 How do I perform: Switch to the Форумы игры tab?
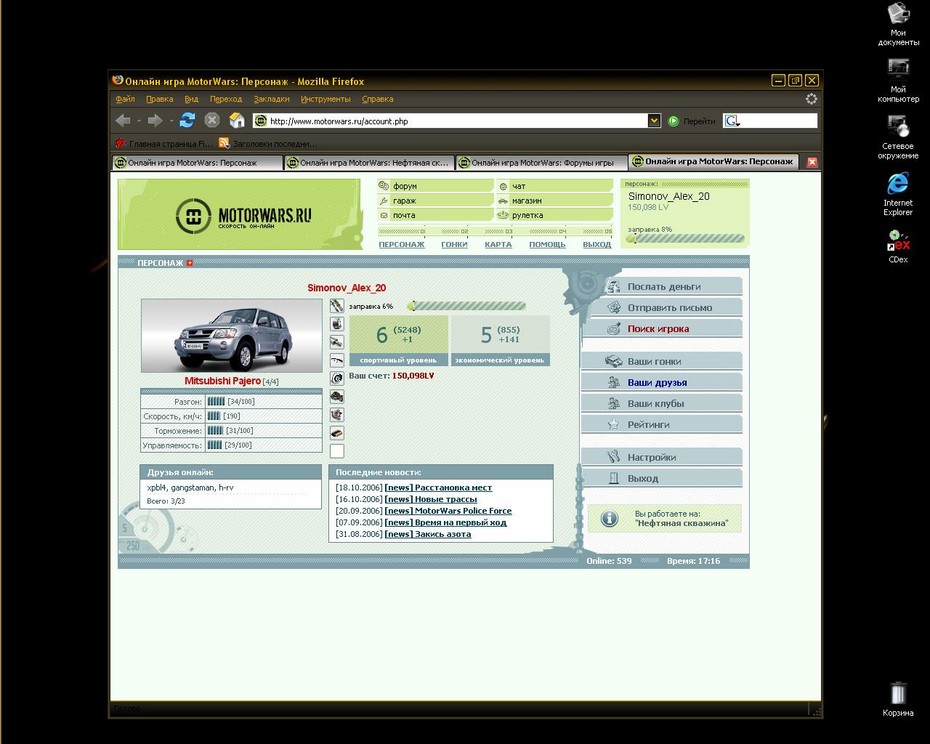(542, 163)
